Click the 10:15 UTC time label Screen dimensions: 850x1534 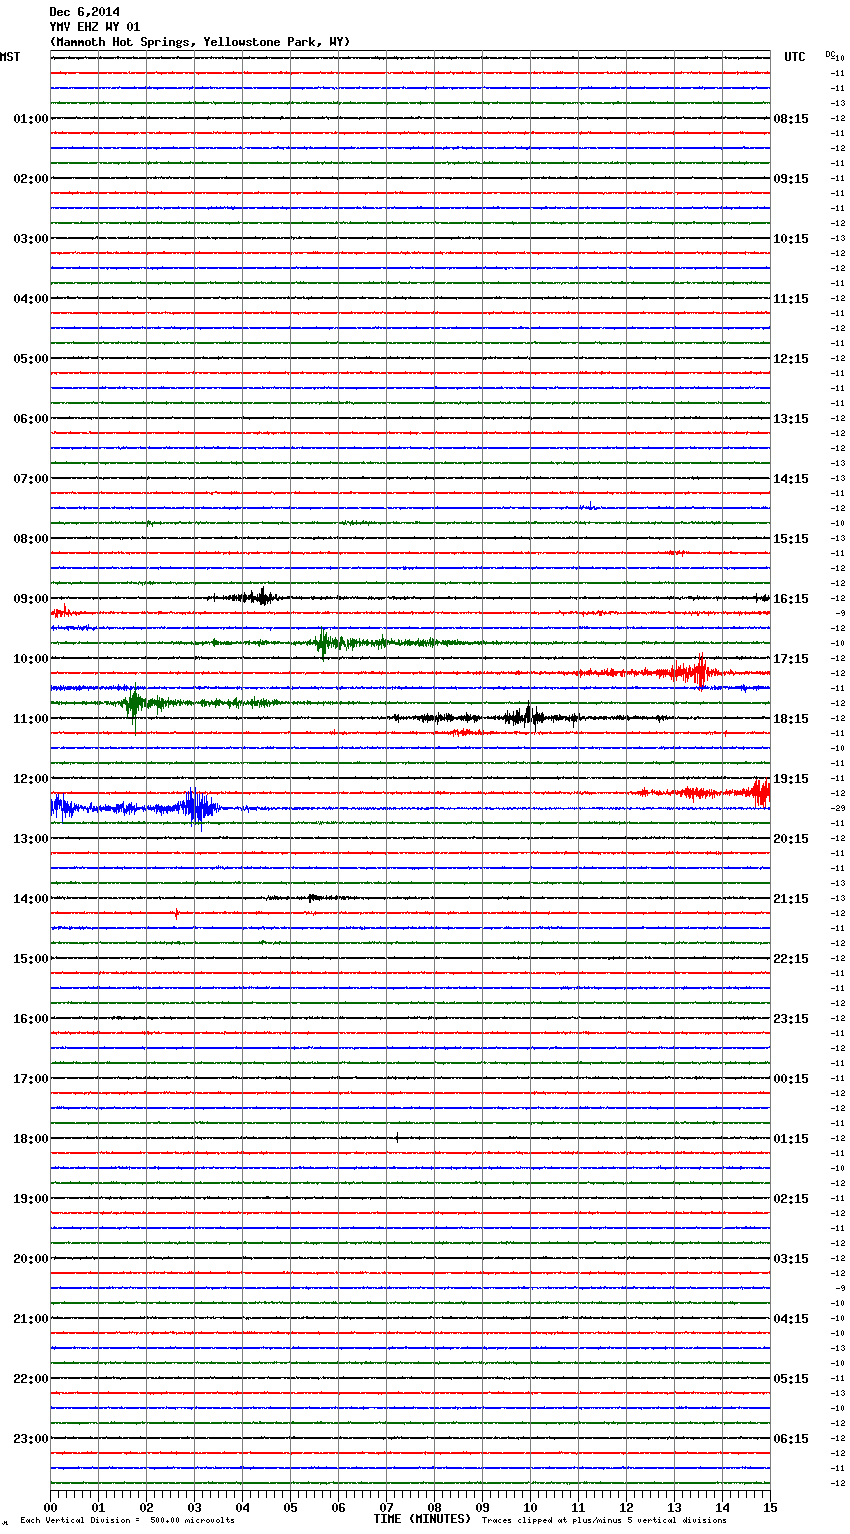(791, 239)
